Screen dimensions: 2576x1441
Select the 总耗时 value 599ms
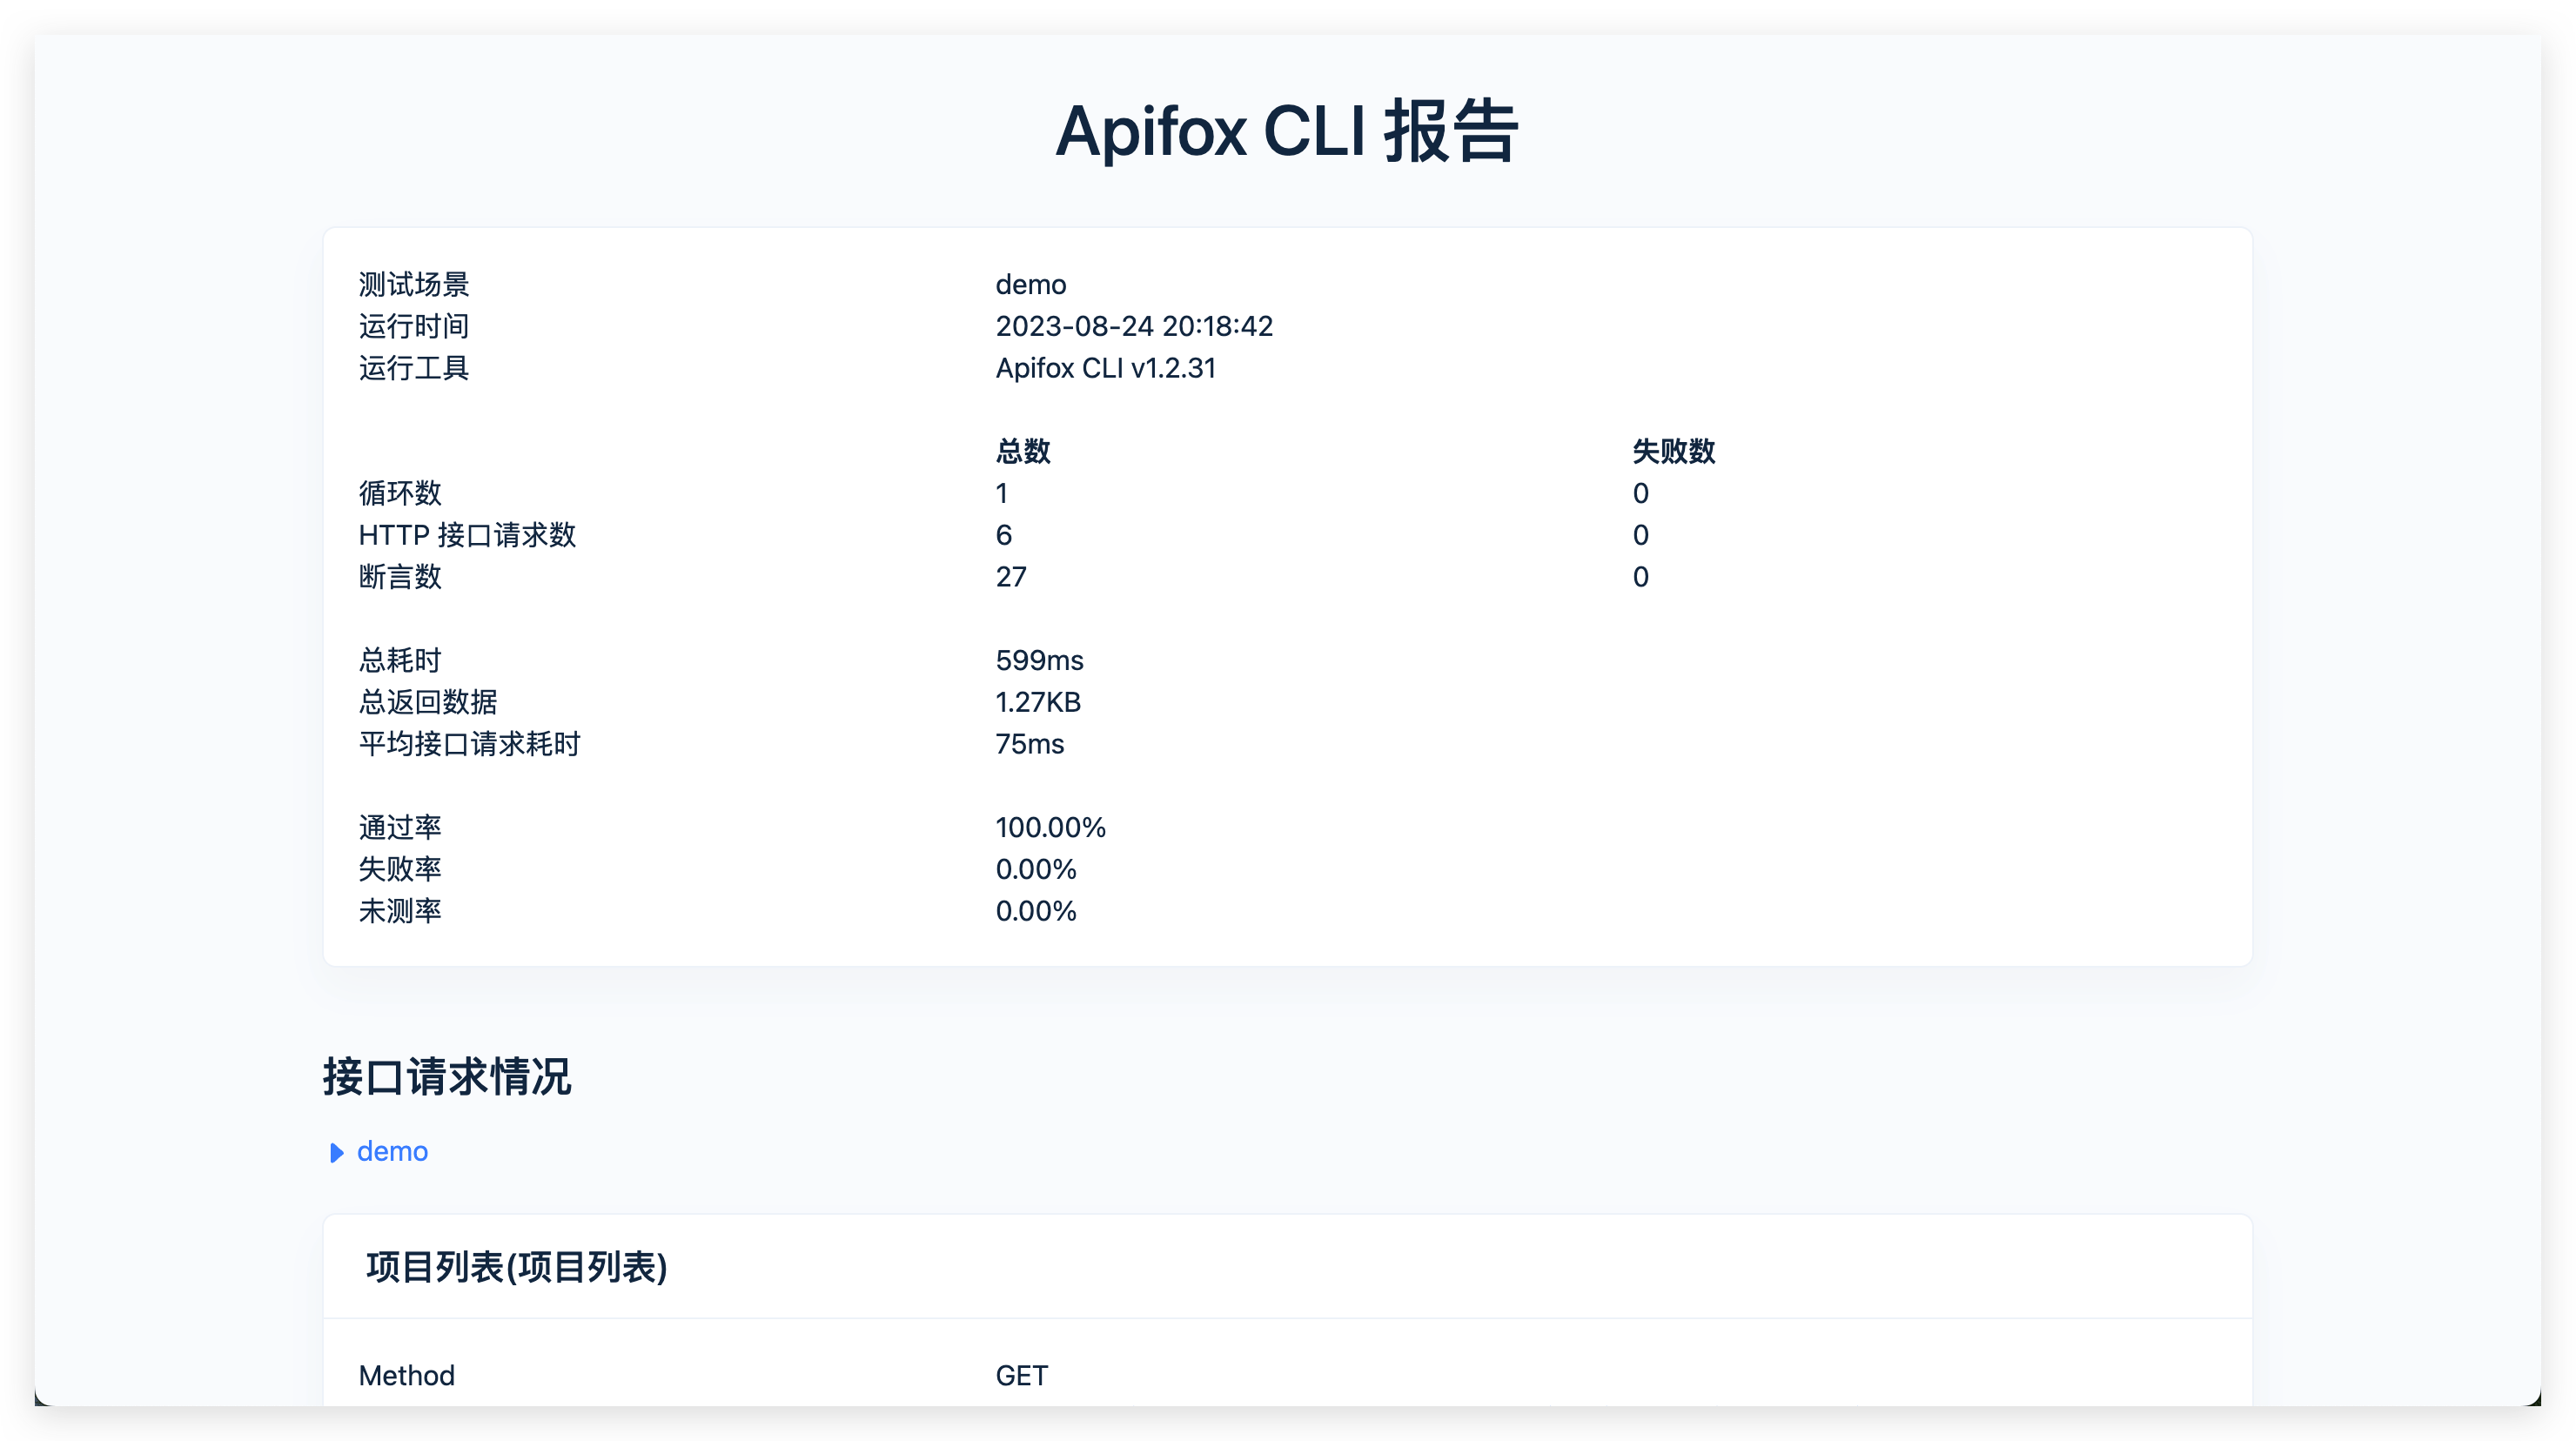(x=1040, y=660)
